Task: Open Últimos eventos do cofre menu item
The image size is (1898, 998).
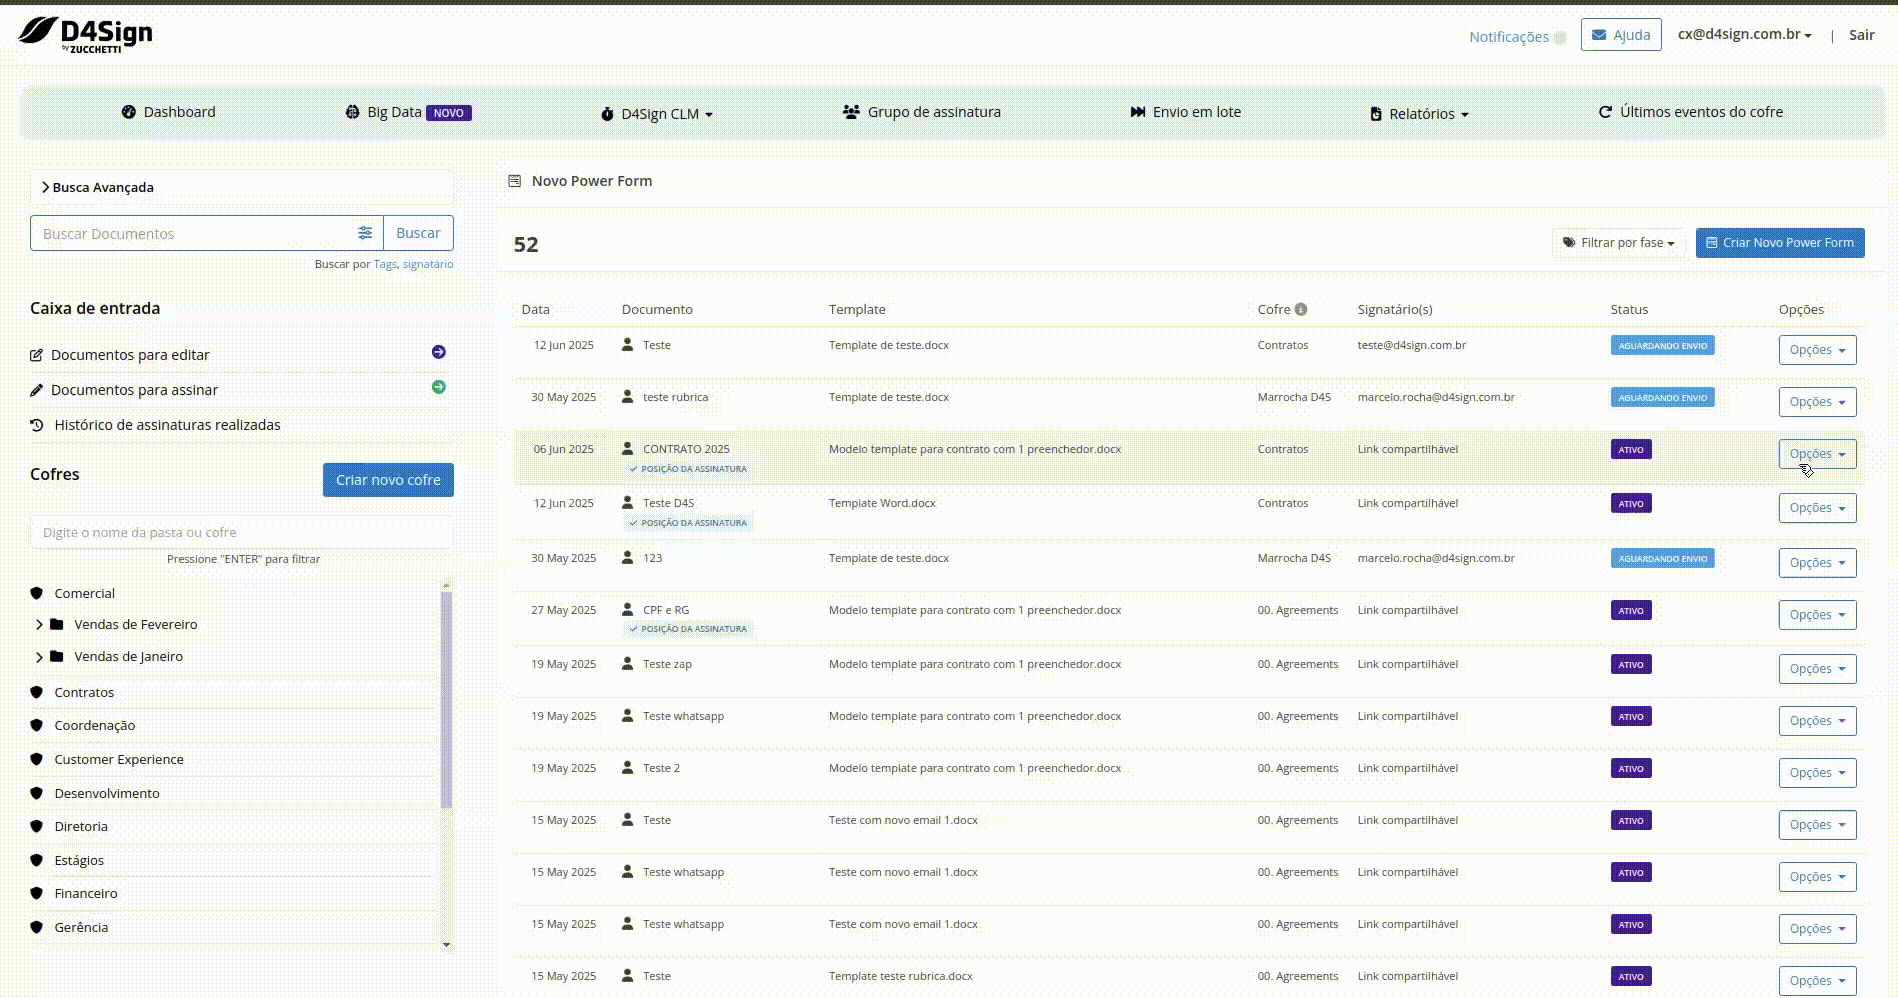Action: coord(1690,112)
